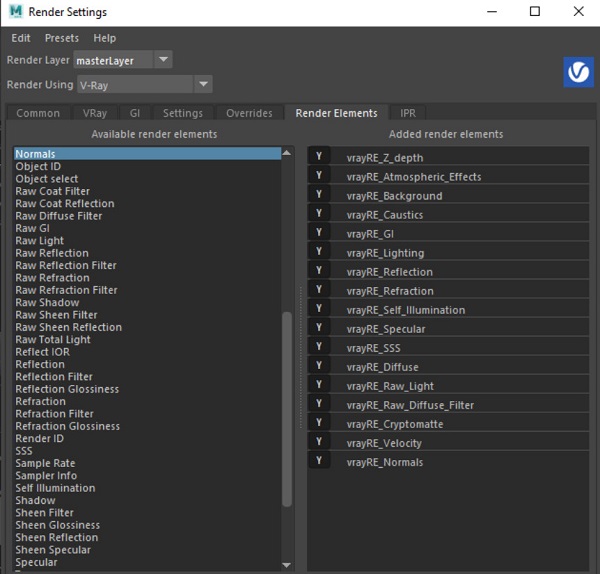Select the vrayRE_Velocity added element

(384, 443)
